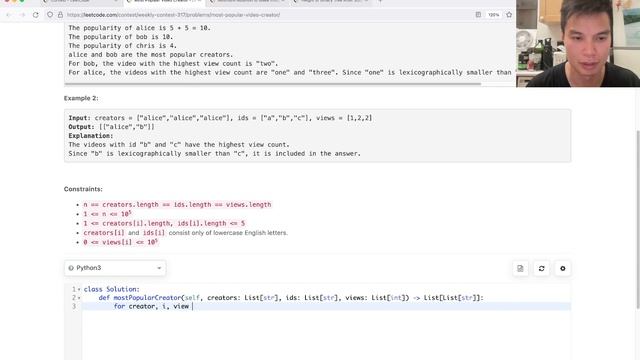Viewport: 640px width, 360px height.
Task: Click 'For alice, the videos with' line
Action: pyautogui.click(x=290, y=73)
